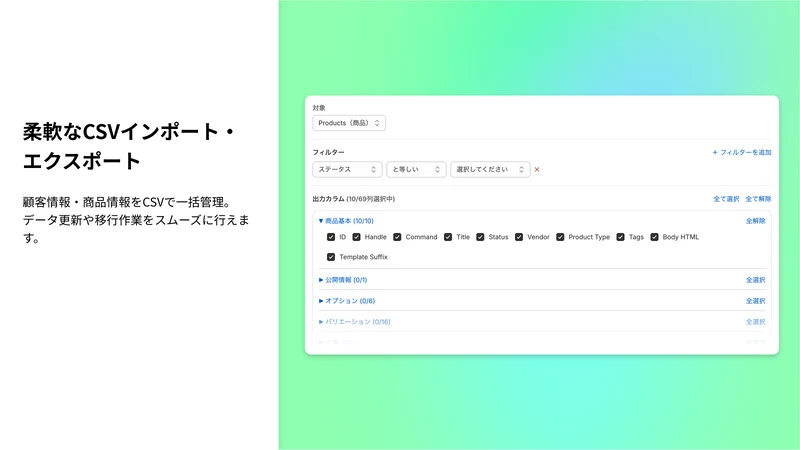Screen dimensions: 800x450
Task: Collapse the 商品基本 (10/10) section
Action: (346, 221)
